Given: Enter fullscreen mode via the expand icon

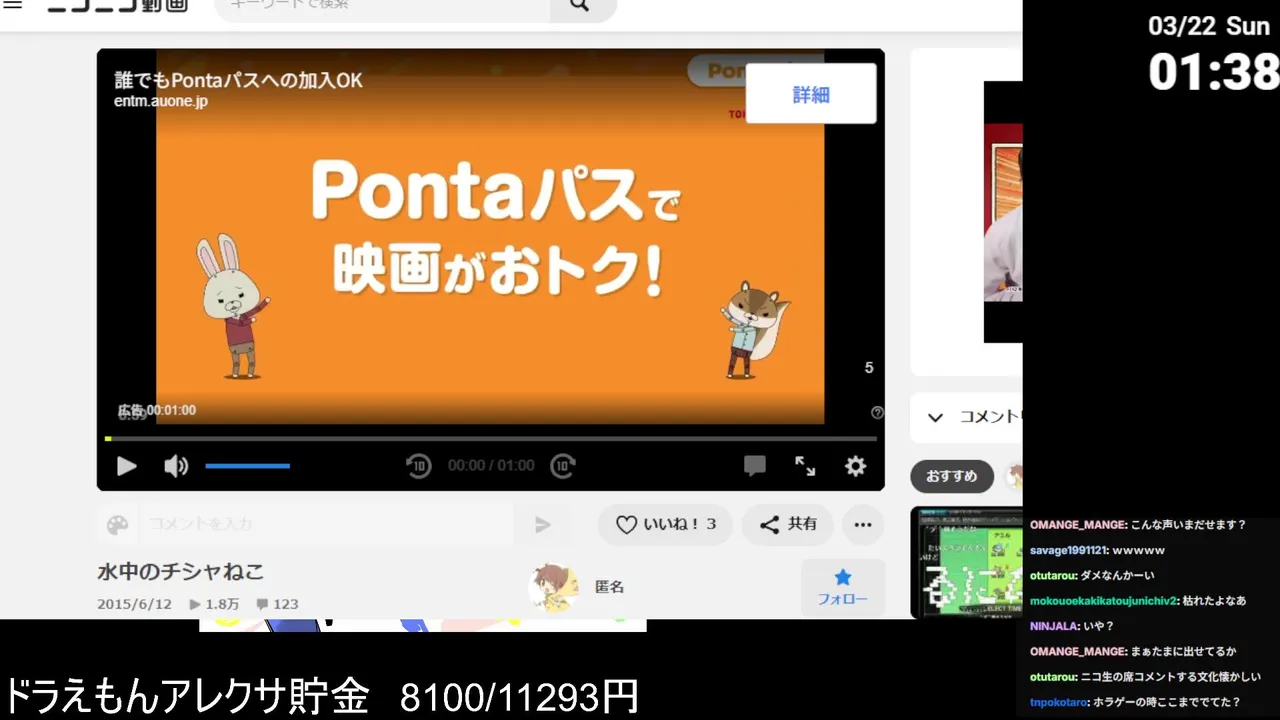Looking at the screenshot, I should pyautogui.click(x=805, y=466).
